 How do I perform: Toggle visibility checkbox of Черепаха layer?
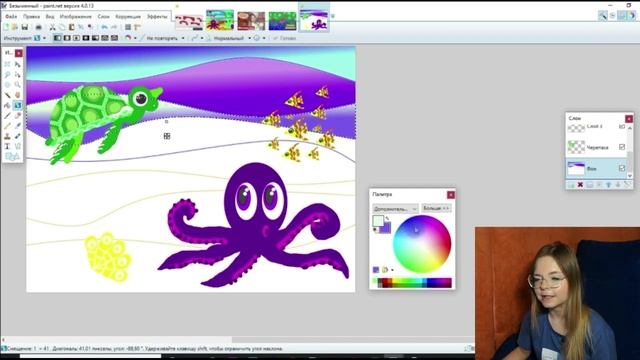point(622,147)
